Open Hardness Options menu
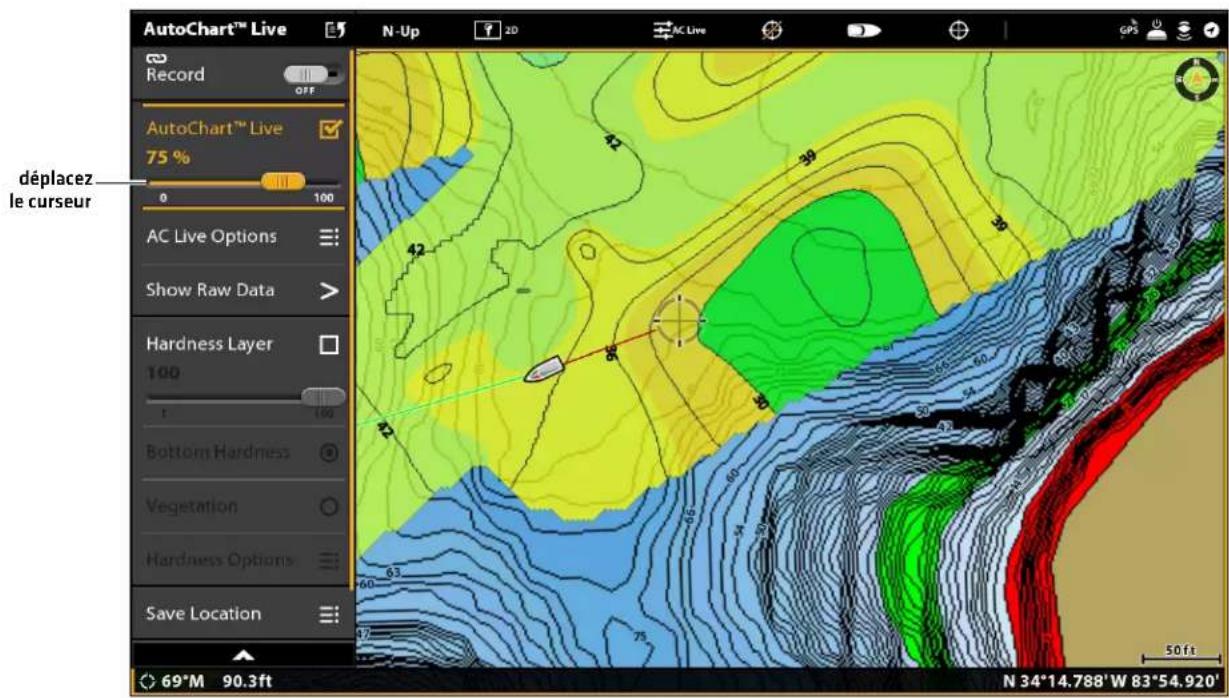This screenshot has width=1229, height=698. click(243, 560)
